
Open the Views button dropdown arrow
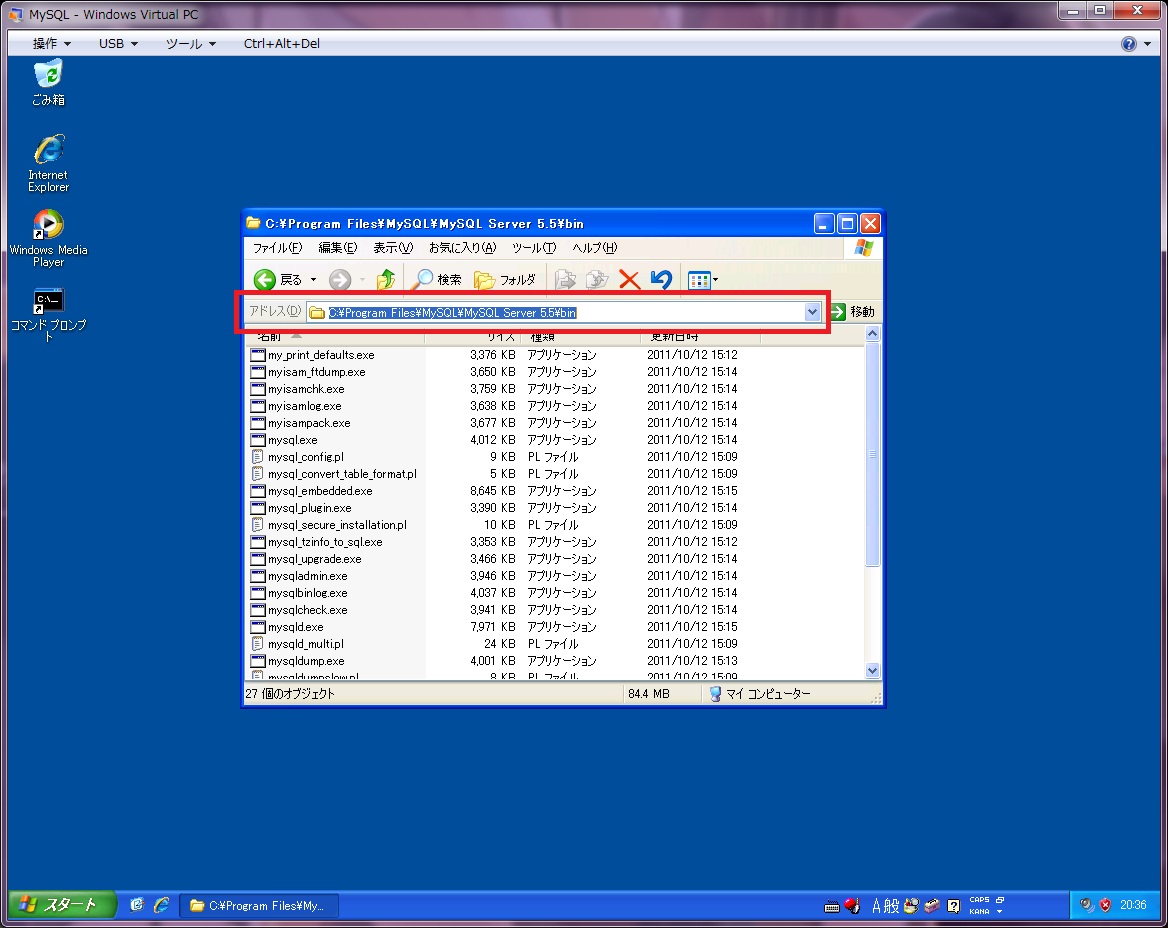pyautogui.click(x=716, y=281)
